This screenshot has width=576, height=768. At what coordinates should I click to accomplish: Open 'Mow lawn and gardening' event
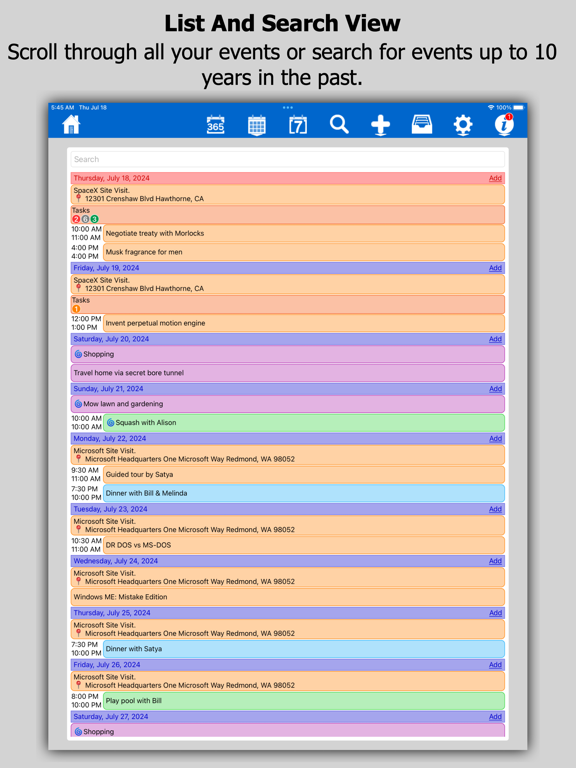[288, 404]
